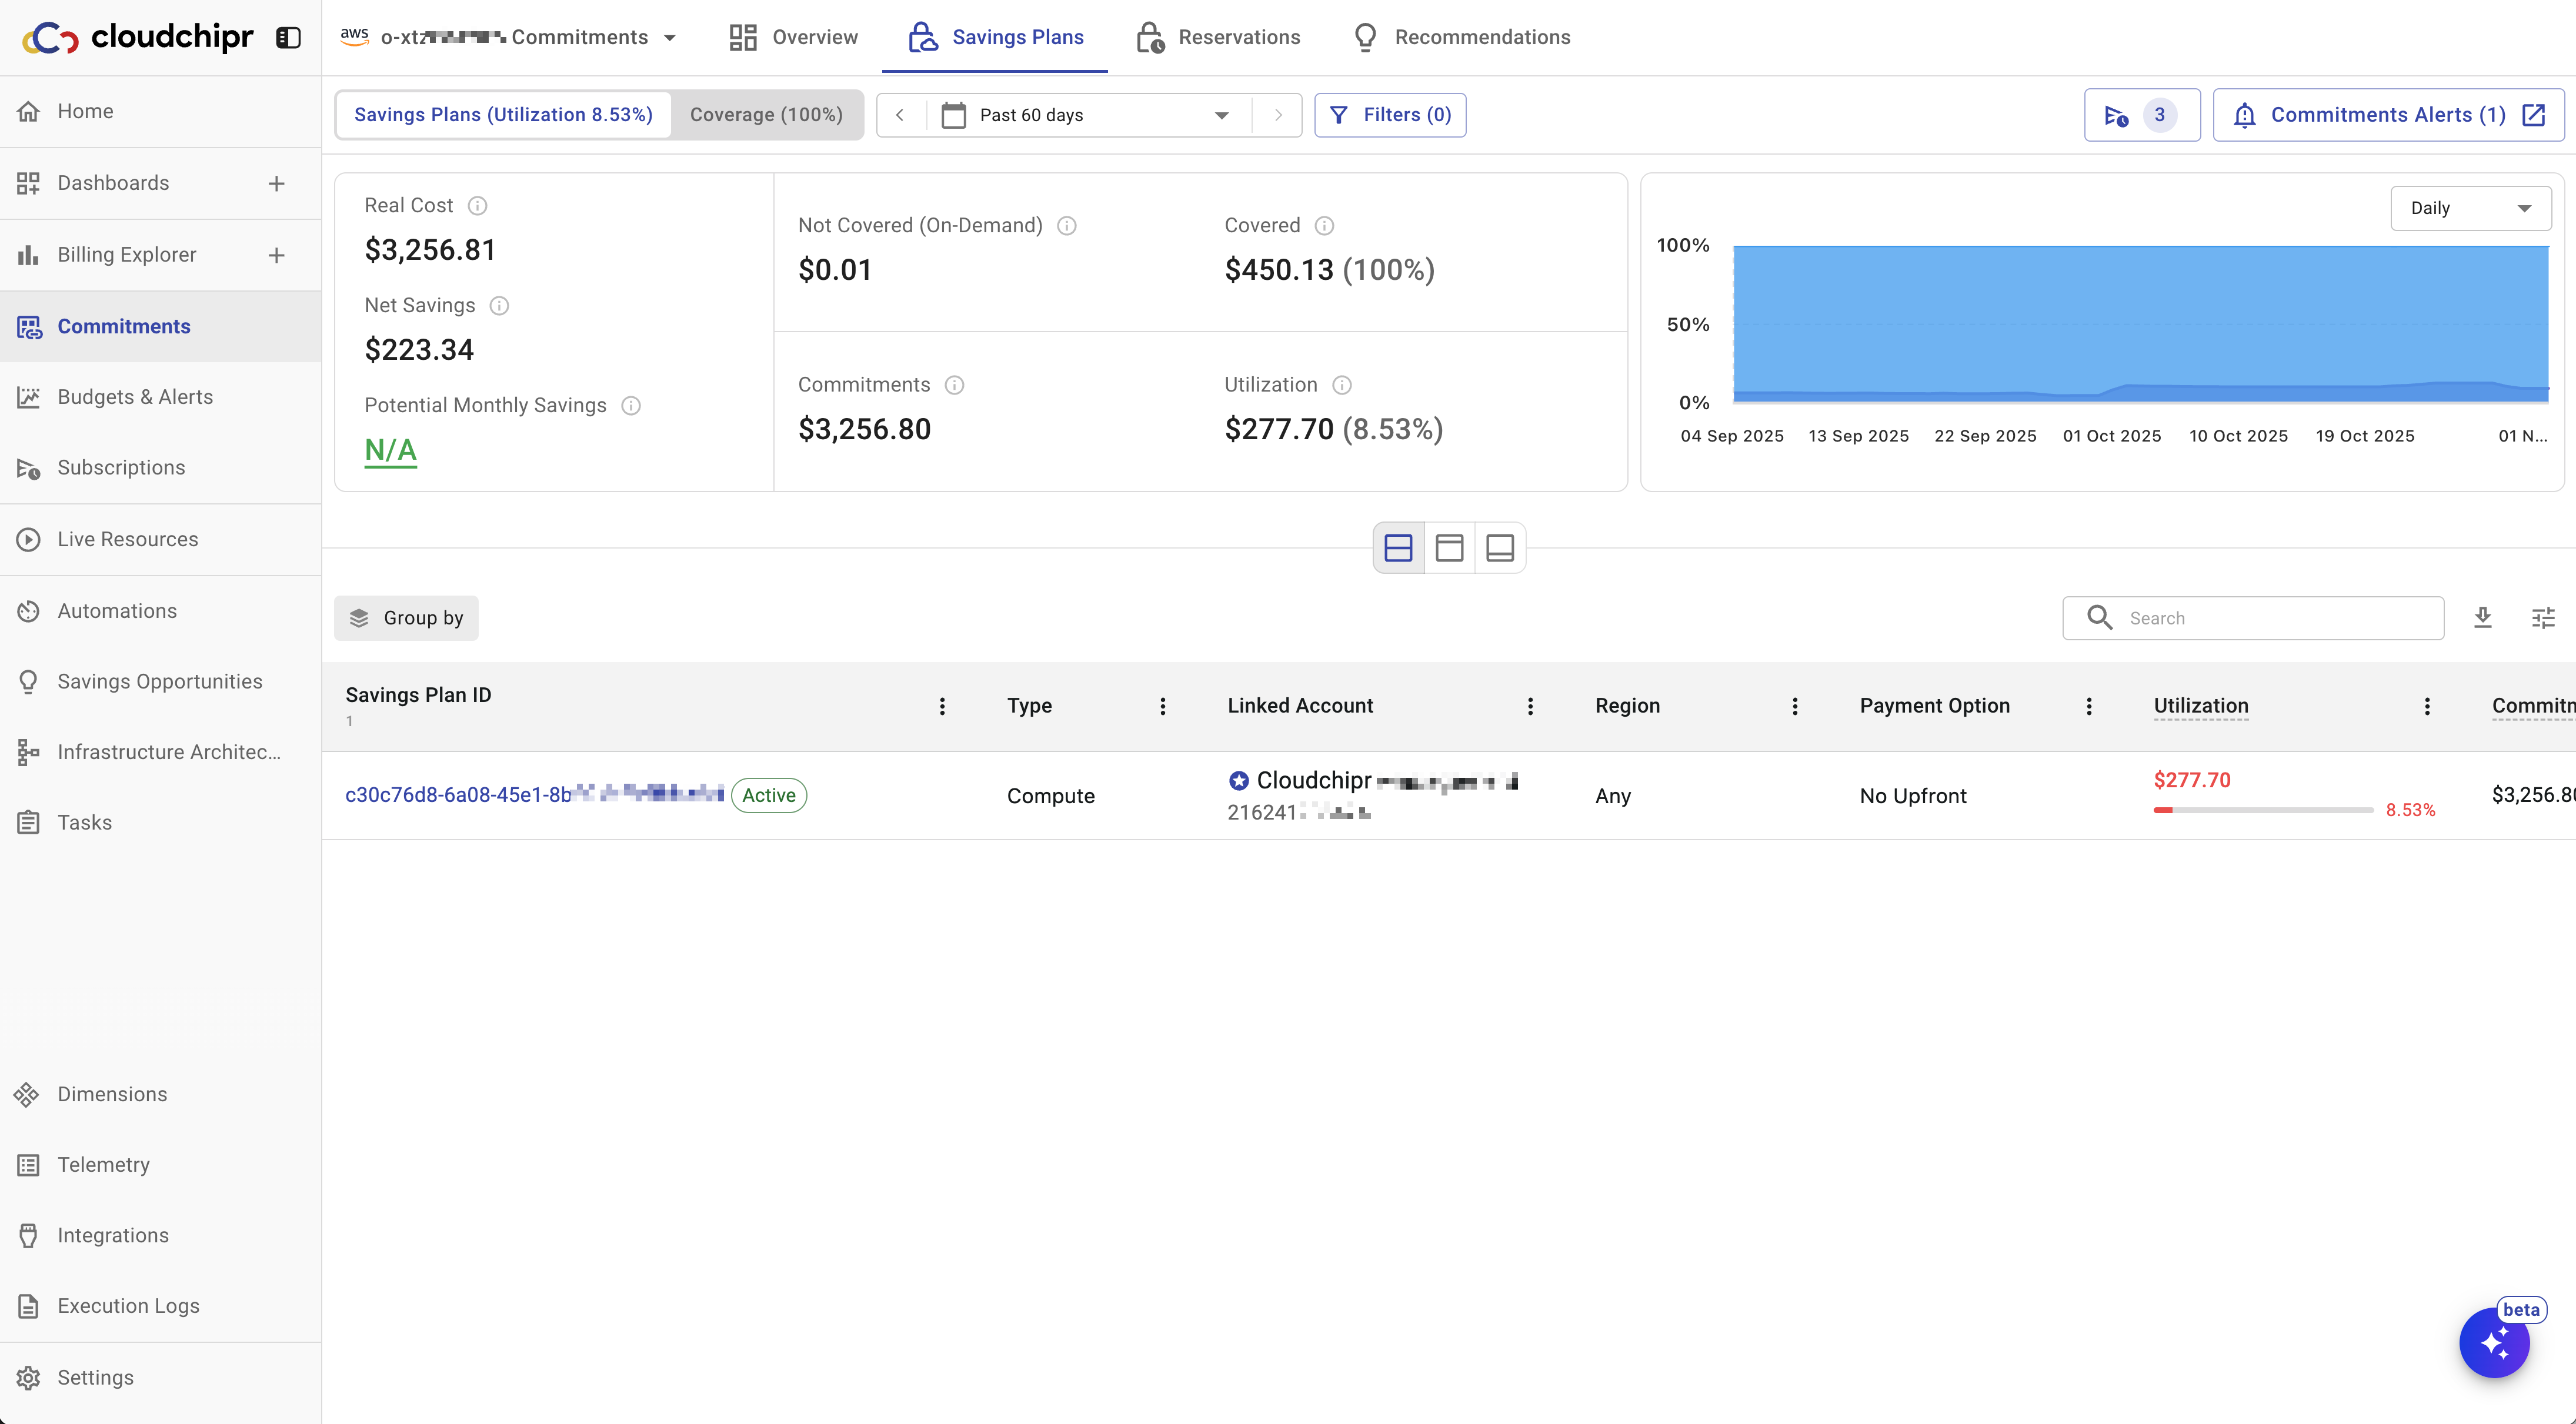This screenshot has width=2576, height=1424.
Task: Switch to the top-only panel layout
Action: point(1449,548)
